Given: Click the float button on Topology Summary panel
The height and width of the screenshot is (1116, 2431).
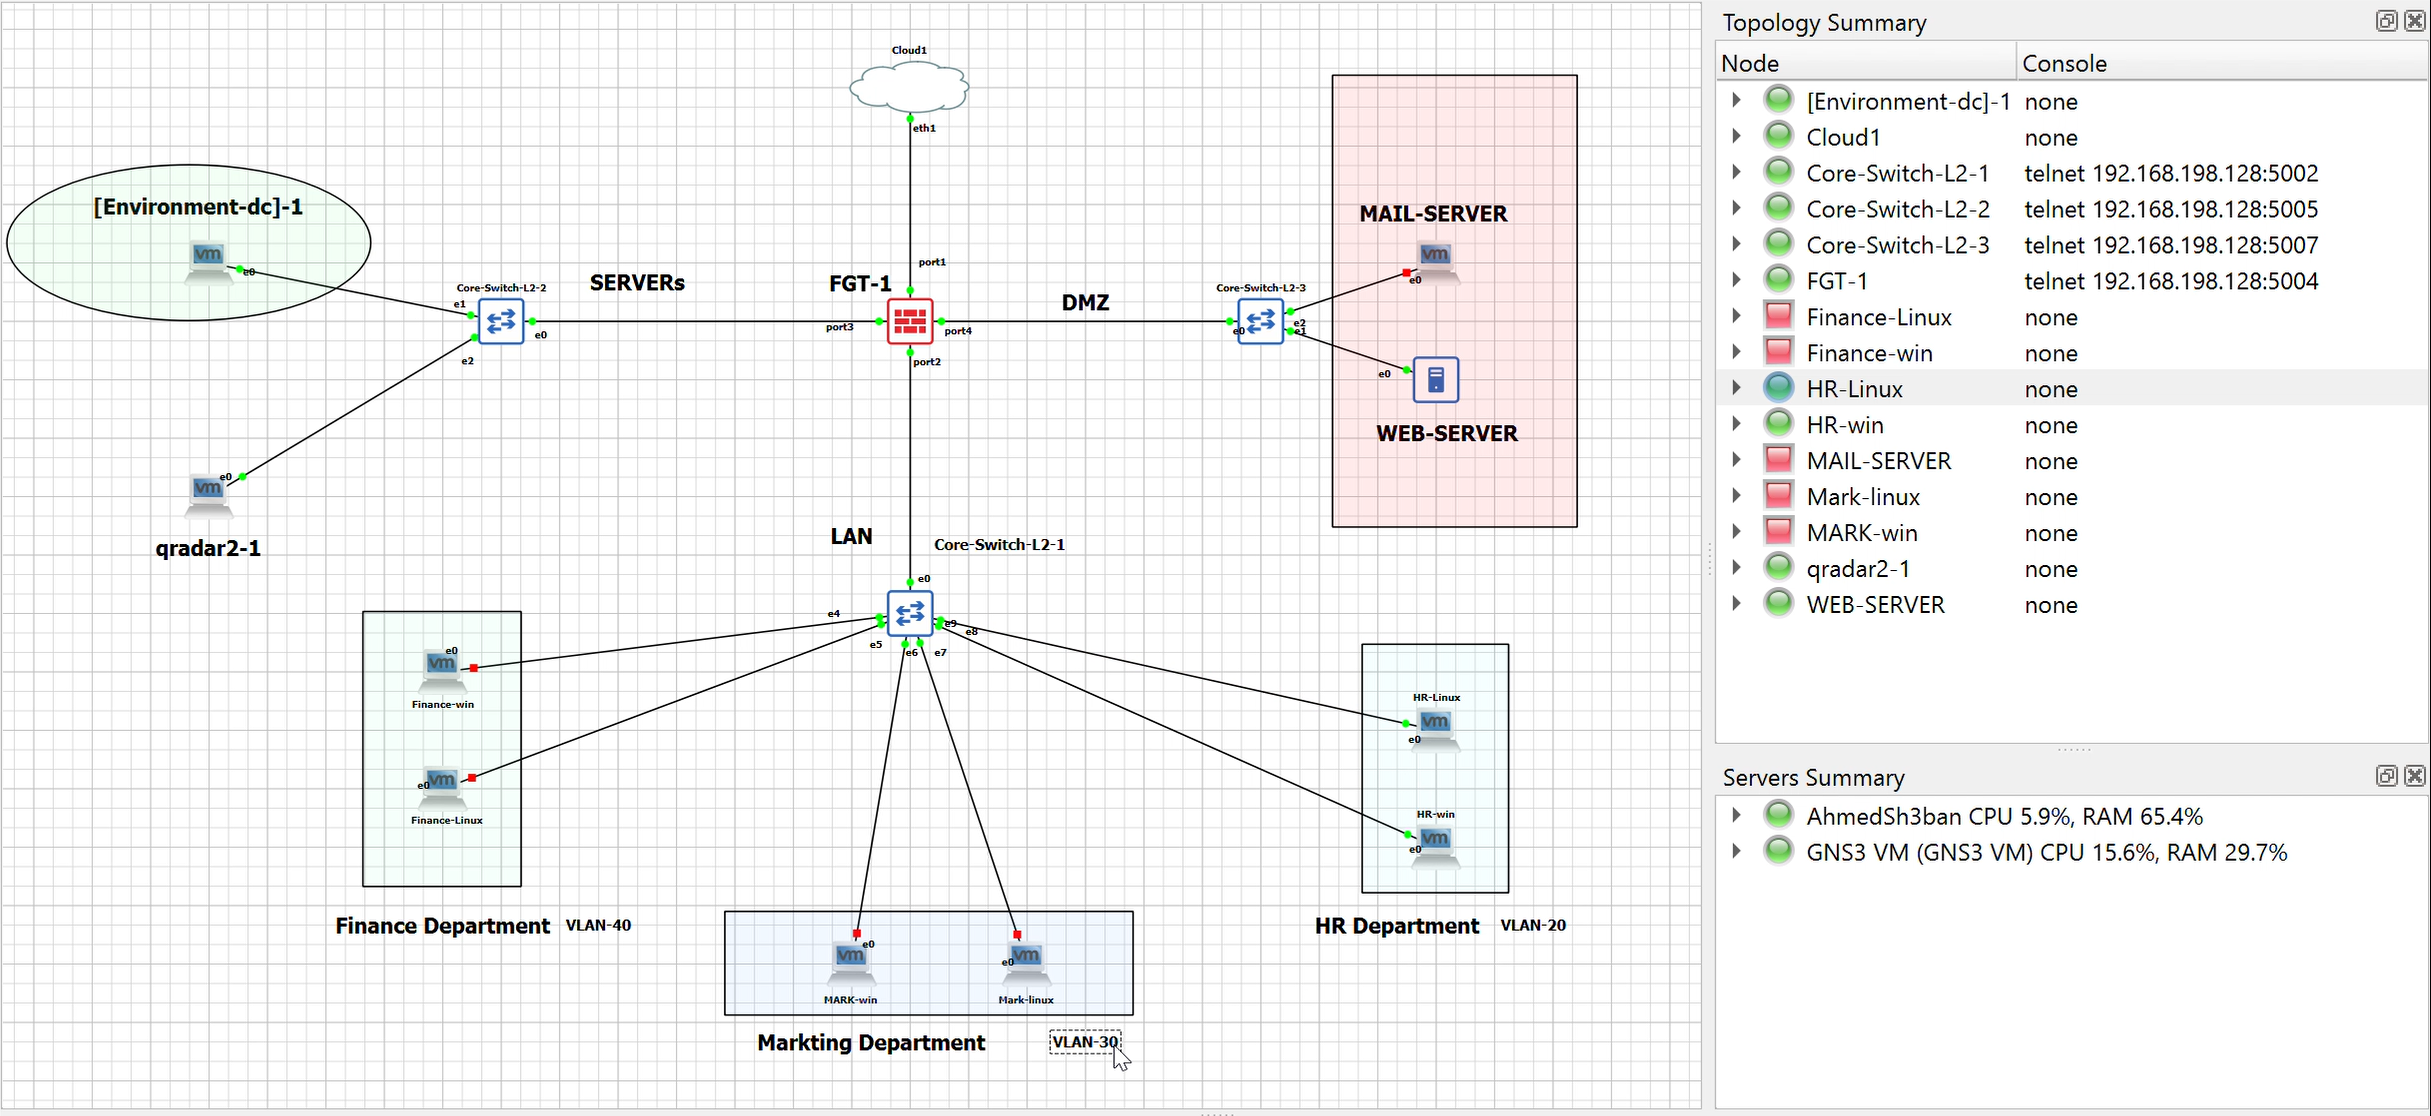Looking at the screenshot, I should (2386, 20).
